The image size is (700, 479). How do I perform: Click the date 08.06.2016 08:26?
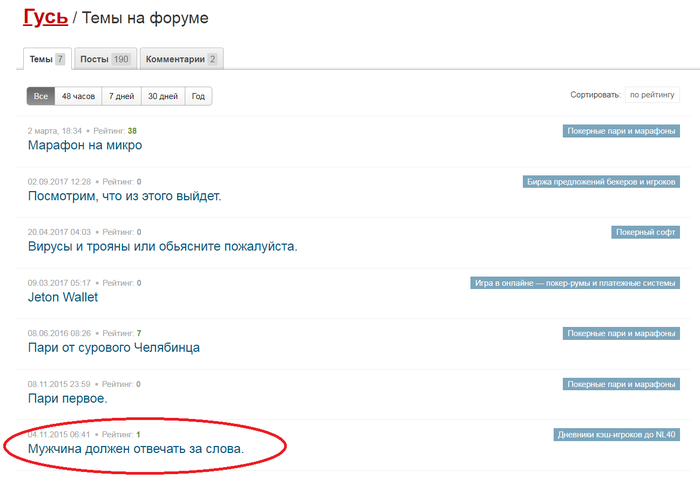click(59, 333)
